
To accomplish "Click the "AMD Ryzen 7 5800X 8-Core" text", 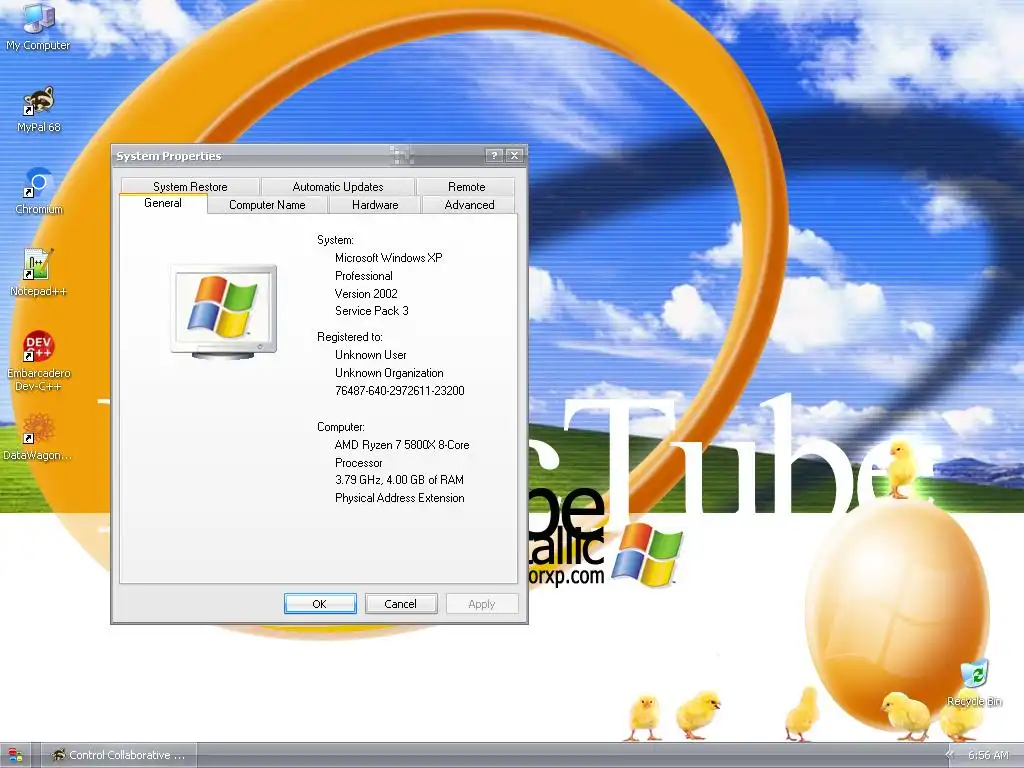I will pyautogui.click(x=402, y=445).
